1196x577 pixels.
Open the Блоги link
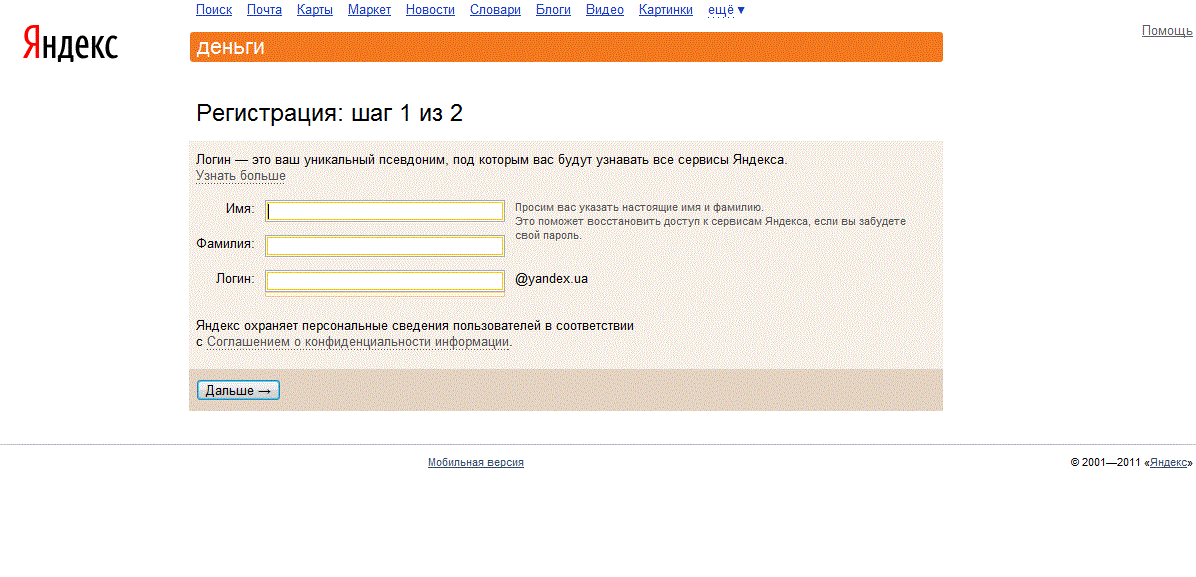tap(554, 10)
